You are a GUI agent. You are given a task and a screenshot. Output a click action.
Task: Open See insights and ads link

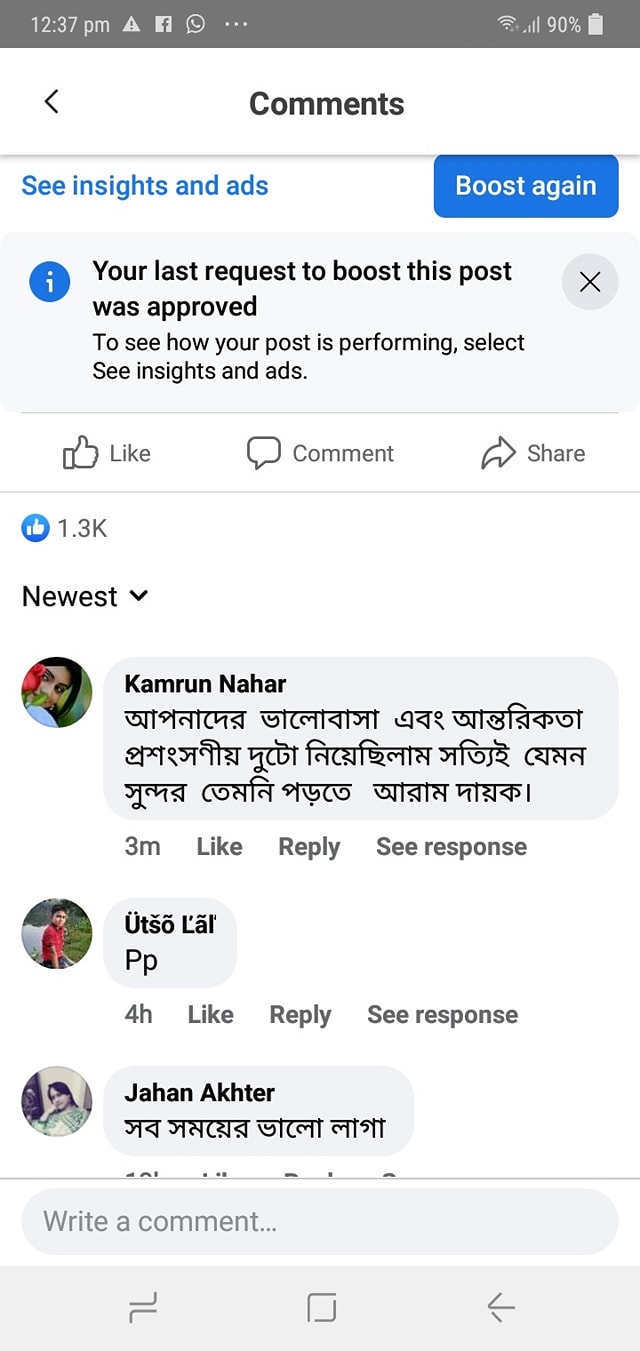(x=145, y=186)
